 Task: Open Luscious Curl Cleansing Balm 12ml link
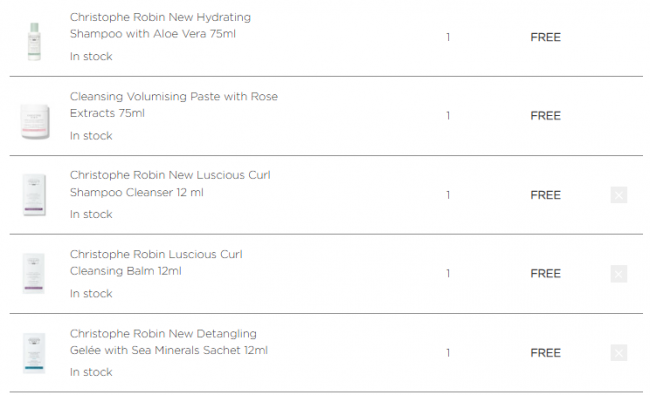156,262
